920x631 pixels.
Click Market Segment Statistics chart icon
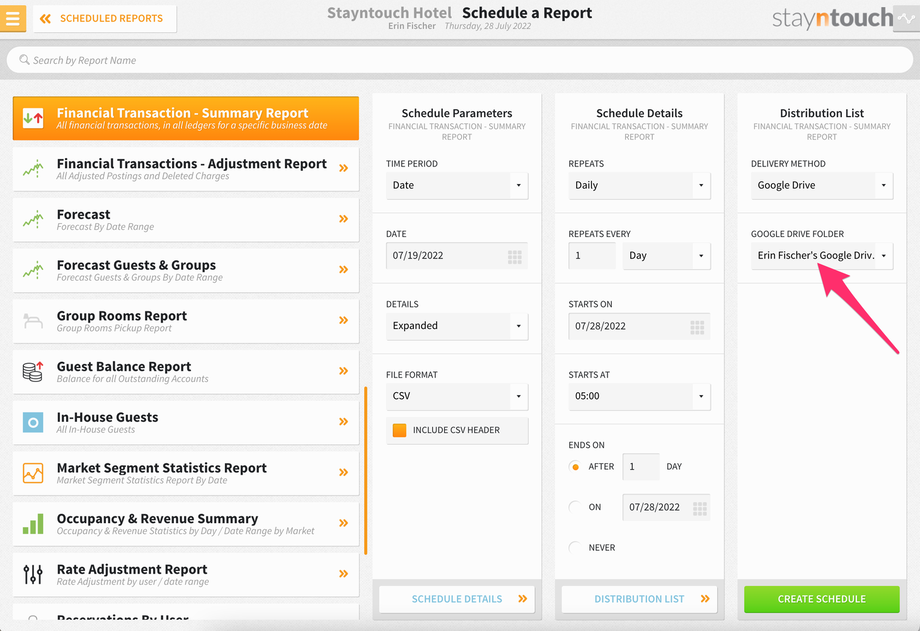click(x=33, y=473)
